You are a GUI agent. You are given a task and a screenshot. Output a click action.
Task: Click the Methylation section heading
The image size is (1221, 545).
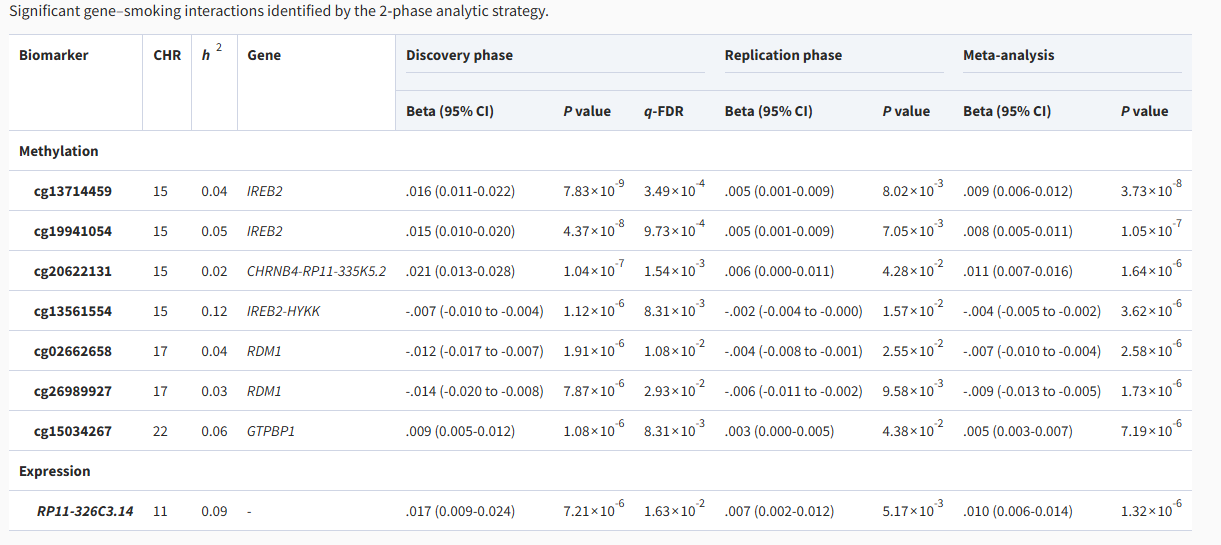pyautogui.click(x=59, y=151)
